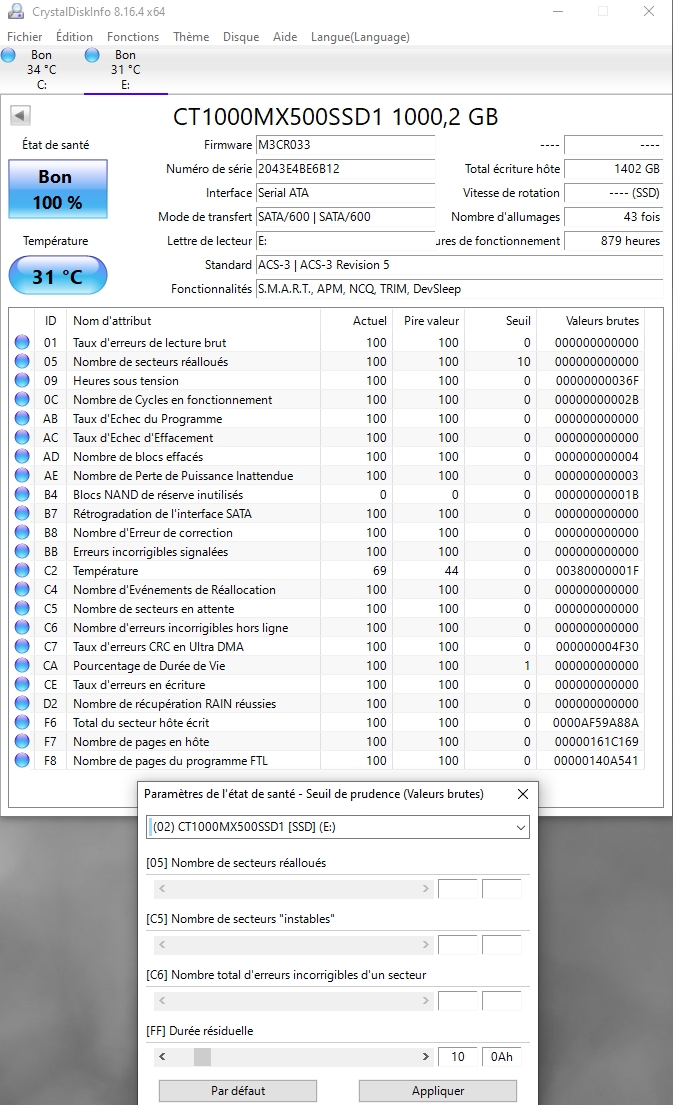Click status orb for F8 pages du programme FTL
The width and height of the screenshot is (673, 1105).
pyautogui.click(x=23, y=760)
